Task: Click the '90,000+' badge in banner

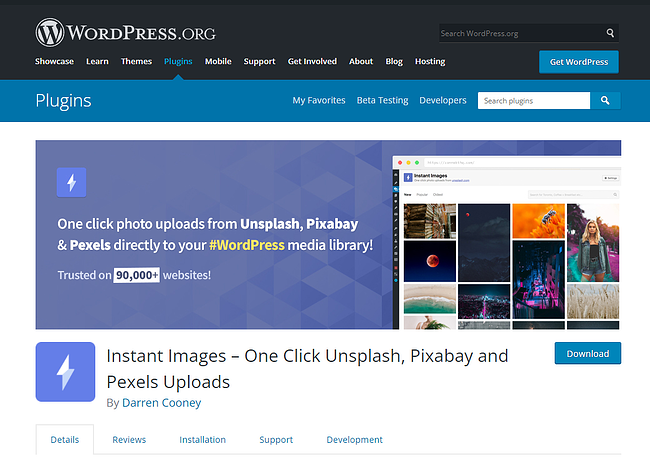Action: (x=136, y=275)
